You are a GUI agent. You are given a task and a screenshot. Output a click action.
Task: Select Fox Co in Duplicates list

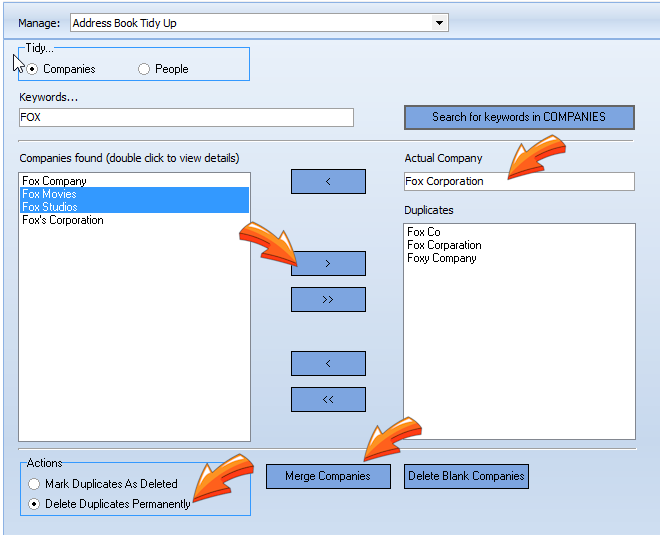click(x=424, y=232)
